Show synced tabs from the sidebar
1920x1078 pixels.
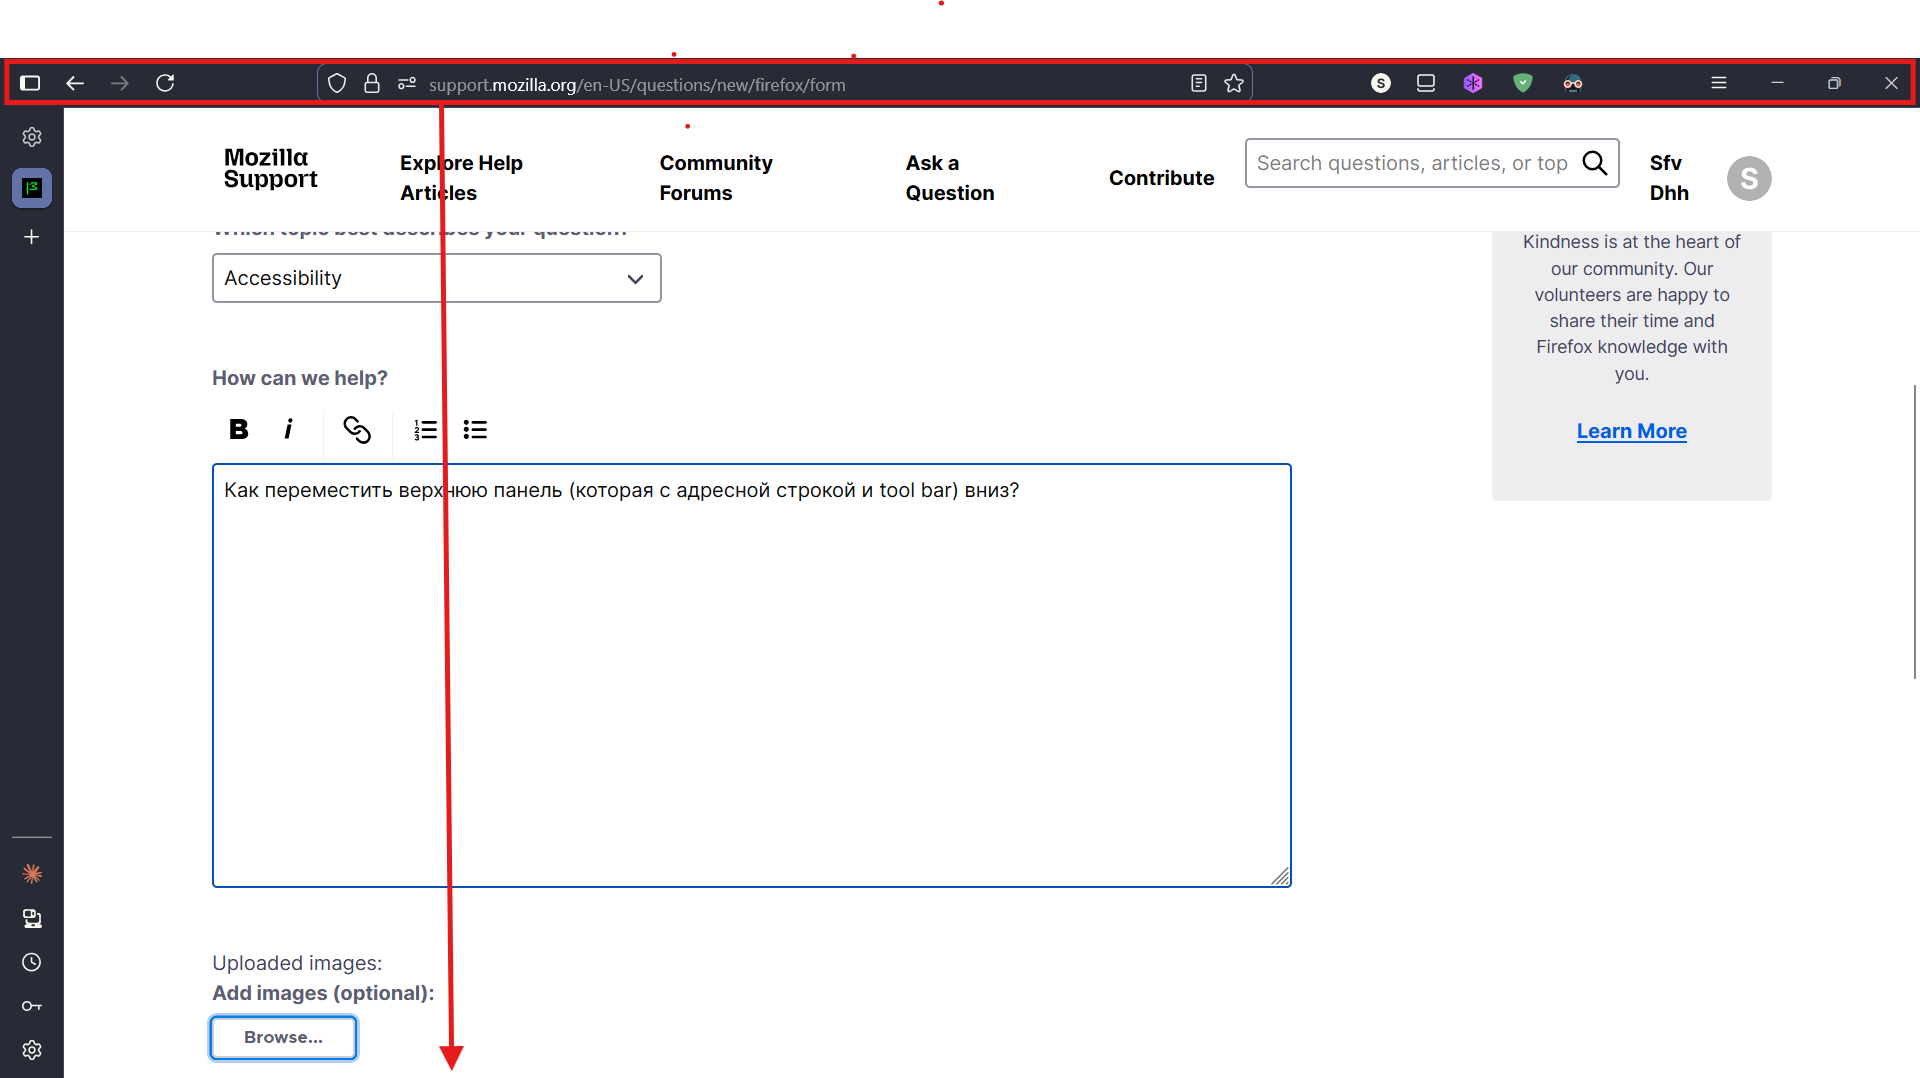(32, 918)
